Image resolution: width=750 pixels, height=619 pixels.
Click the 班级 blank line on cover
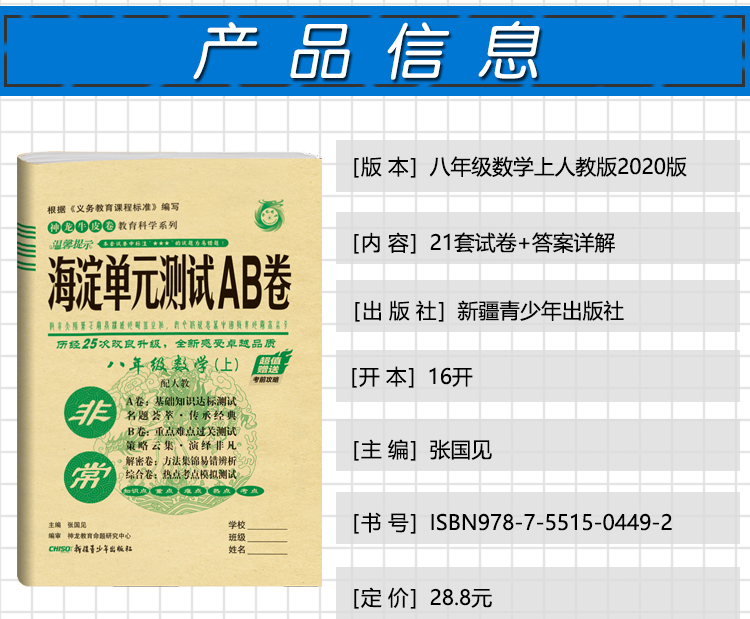(267, 540)
